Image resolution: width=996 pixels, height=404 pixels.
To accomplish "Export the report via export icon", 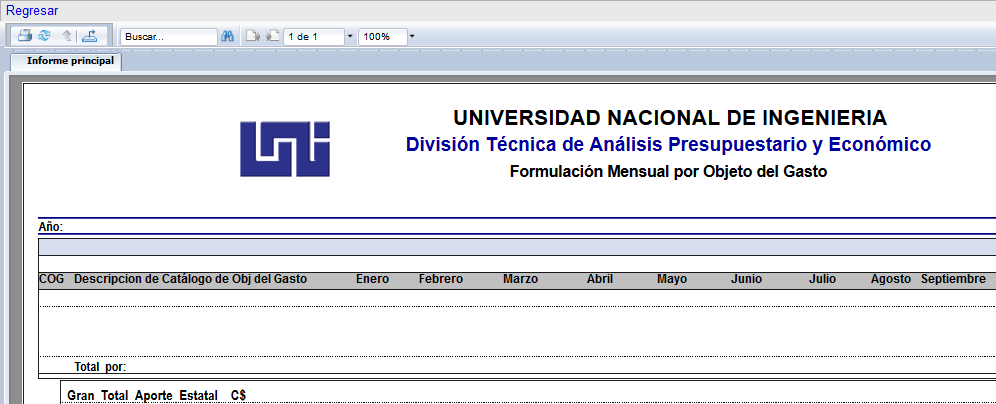I will pos(90,36).
